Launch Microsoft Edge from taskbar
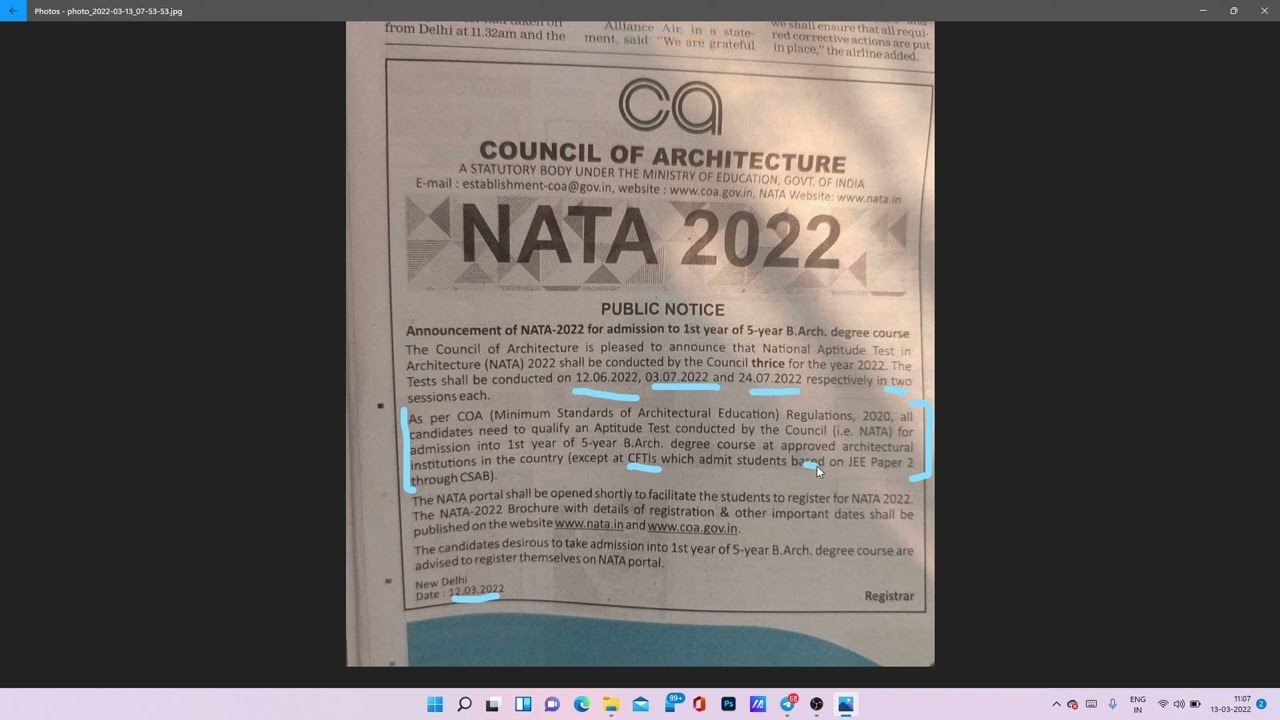Image resolution: width=1280 pixels, height=720 pixels. 582,704
